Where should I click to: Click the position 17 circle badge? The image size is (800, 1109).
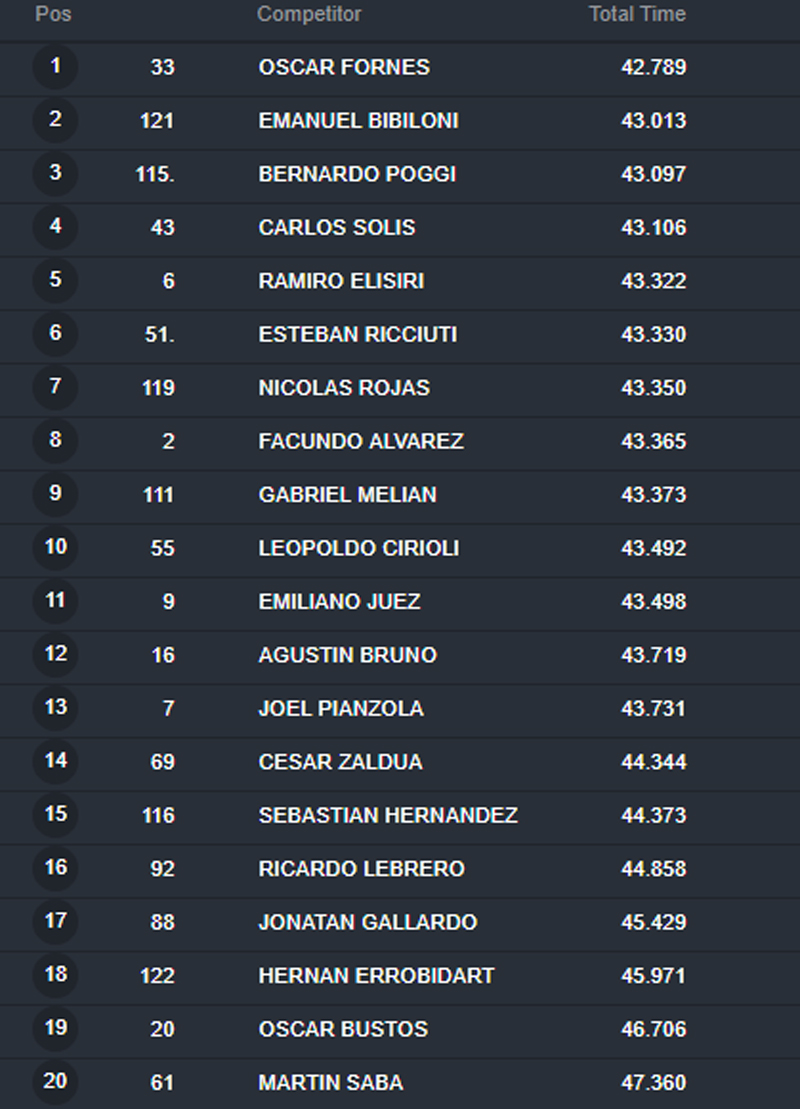click(x=55, y=922)
